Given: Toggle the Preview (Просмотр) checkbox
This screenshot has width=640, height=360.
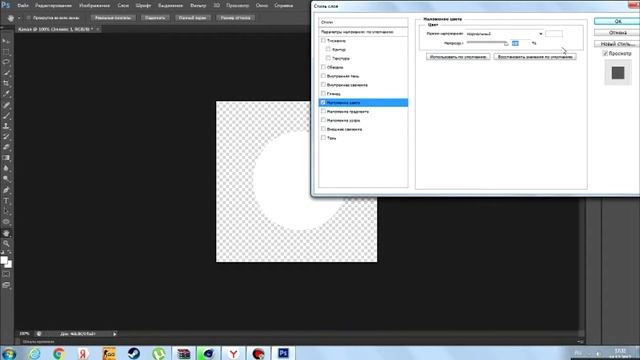Looking at the screenshot, I should (605, 53).
